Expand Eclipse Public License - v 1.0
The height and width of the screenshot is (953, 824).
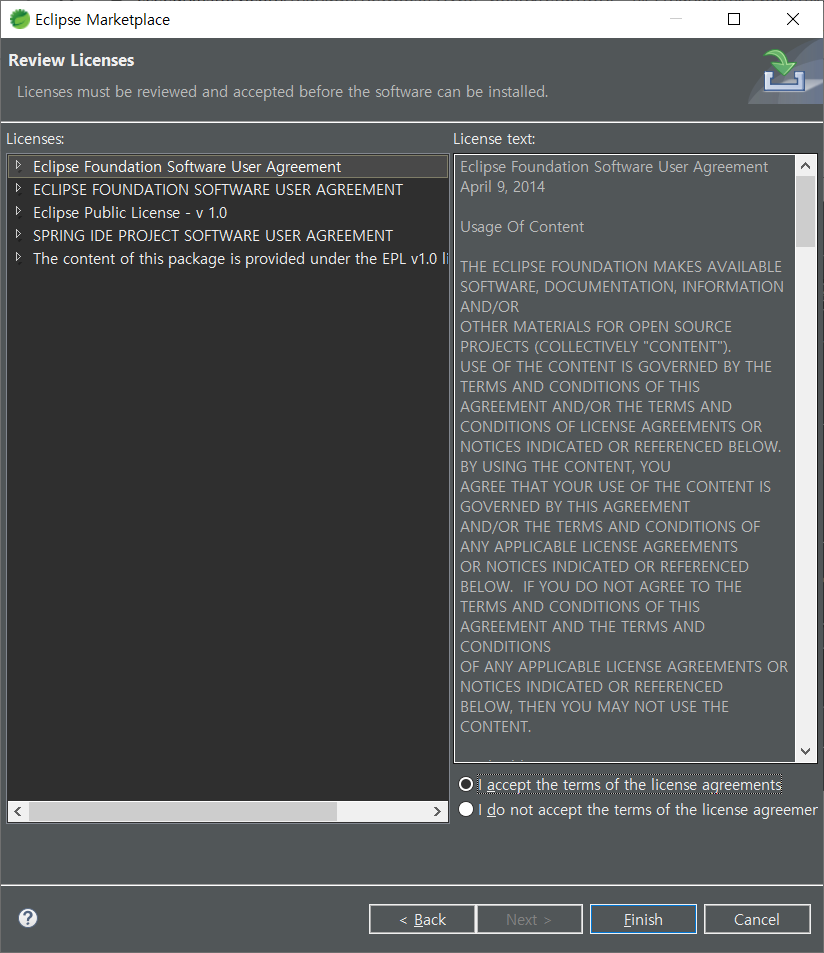(x=19, y=212)
